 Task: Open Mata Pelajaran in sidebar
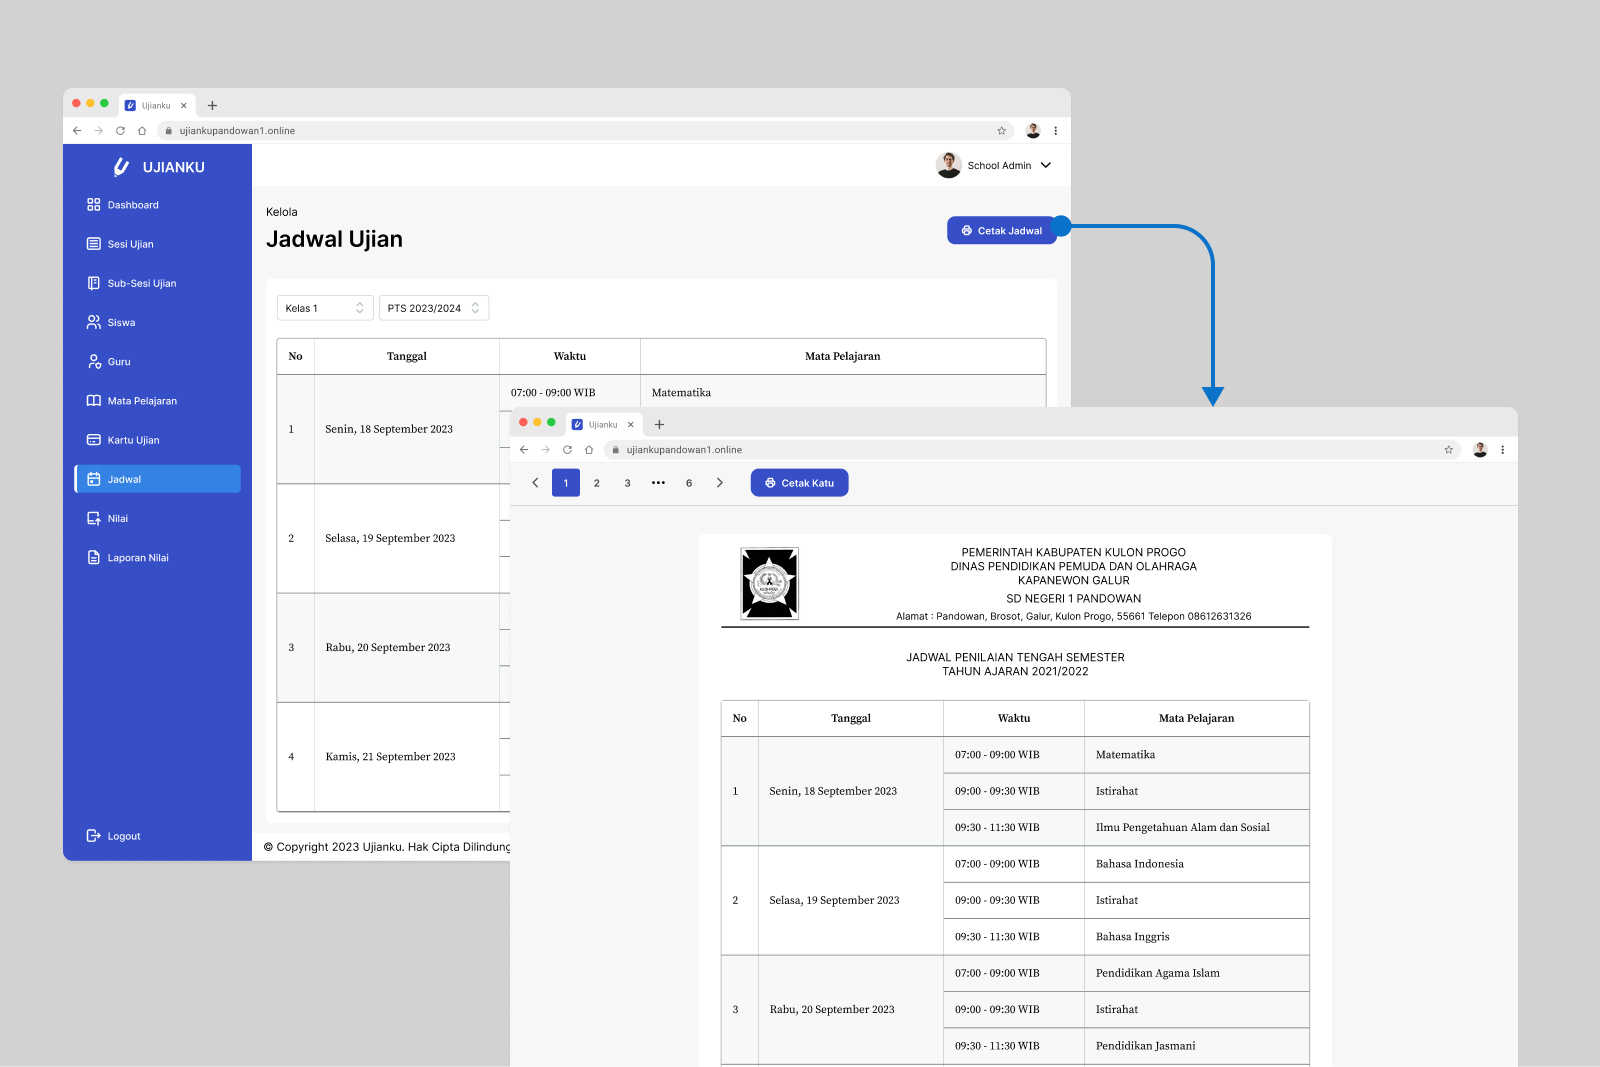point(141,401)
